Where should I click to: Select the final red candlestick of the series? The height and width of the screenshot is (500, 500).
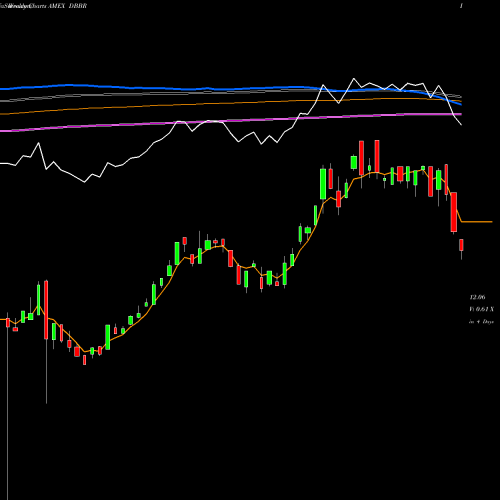click(461, 245)
